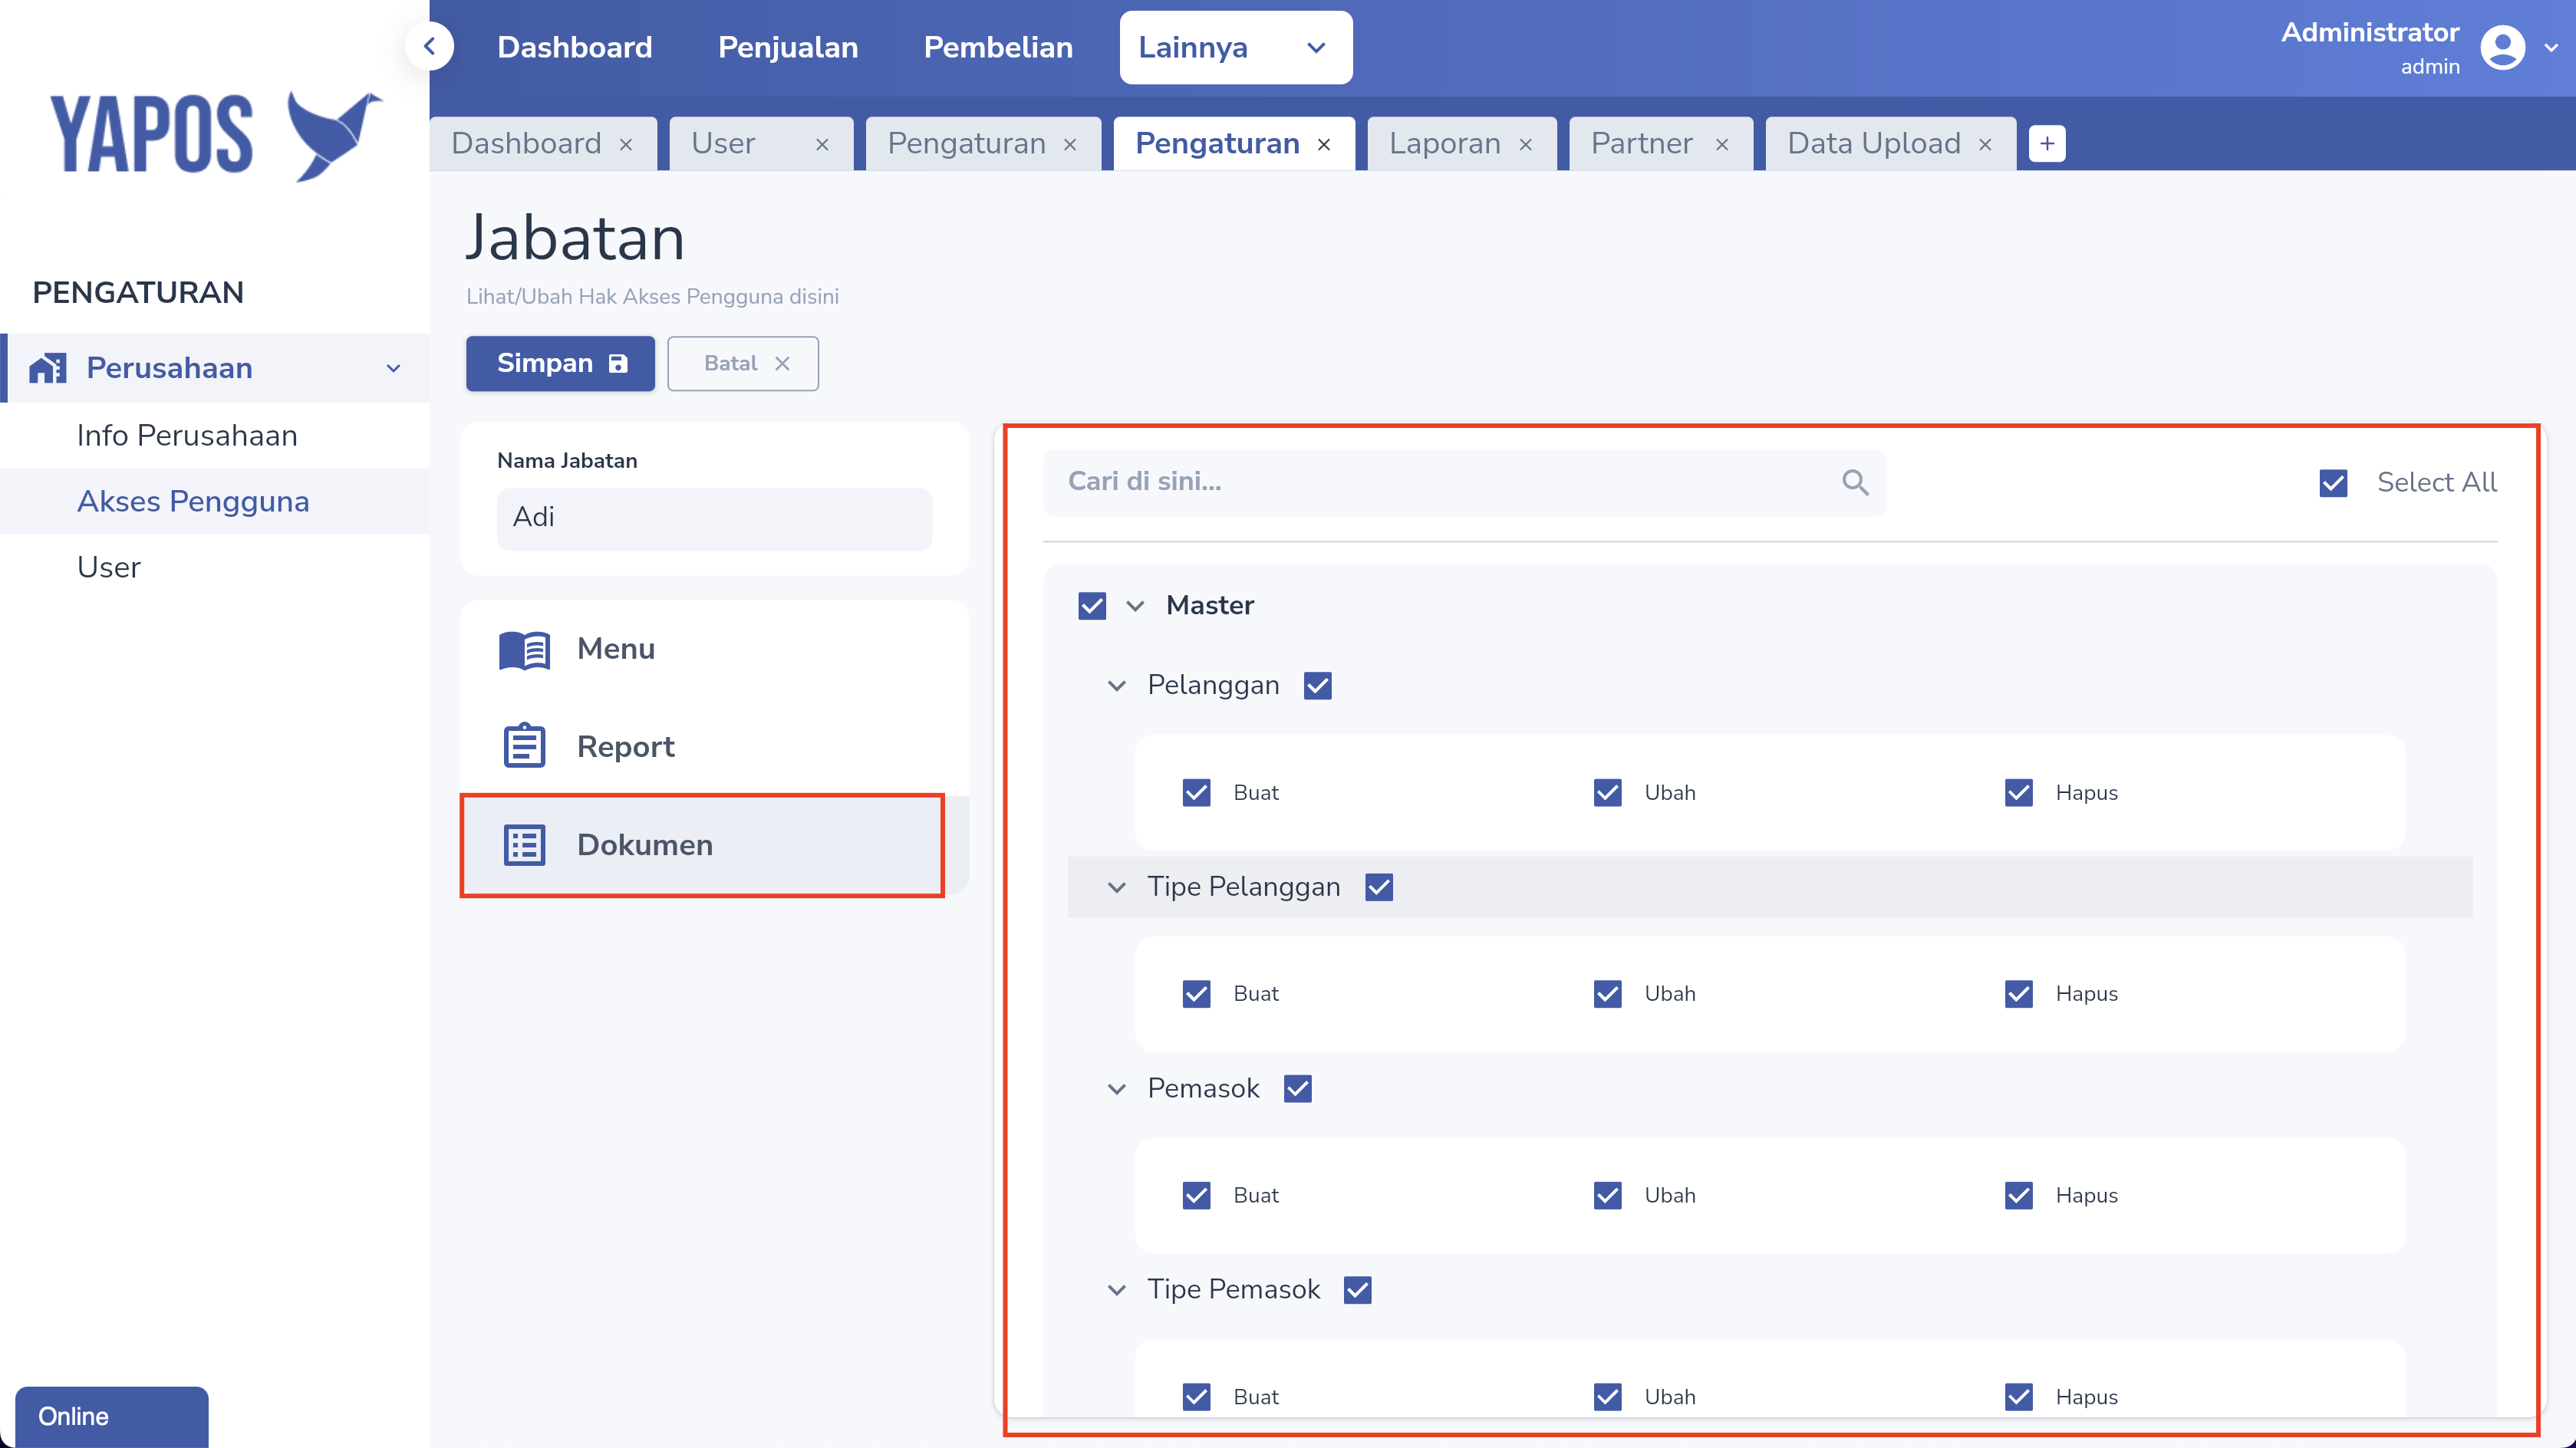This screenshot has height=1448, width=2576.
Task: Close the inactive Pengaturan tab
Action: [1070, 145]
